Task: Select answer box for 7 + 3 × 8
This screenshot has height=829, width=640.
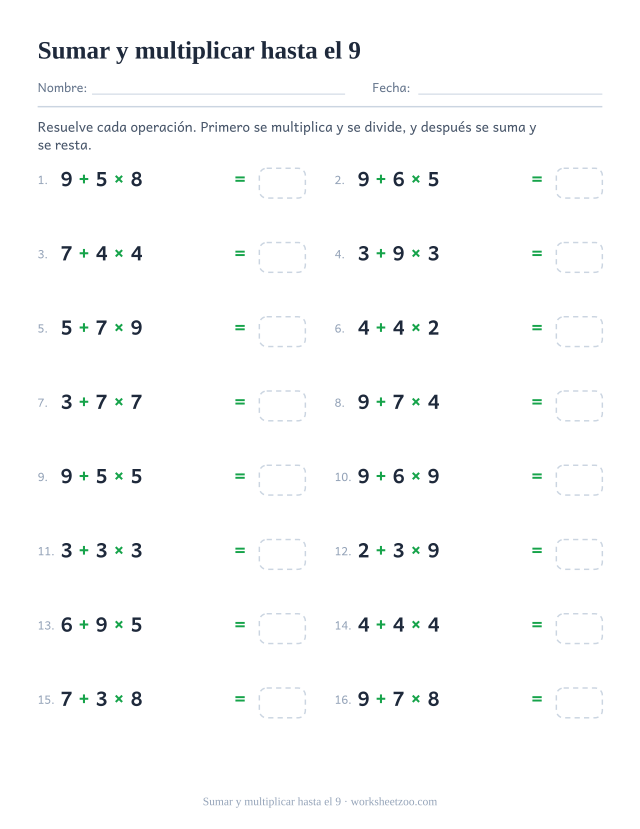Action: coord(282,703)
